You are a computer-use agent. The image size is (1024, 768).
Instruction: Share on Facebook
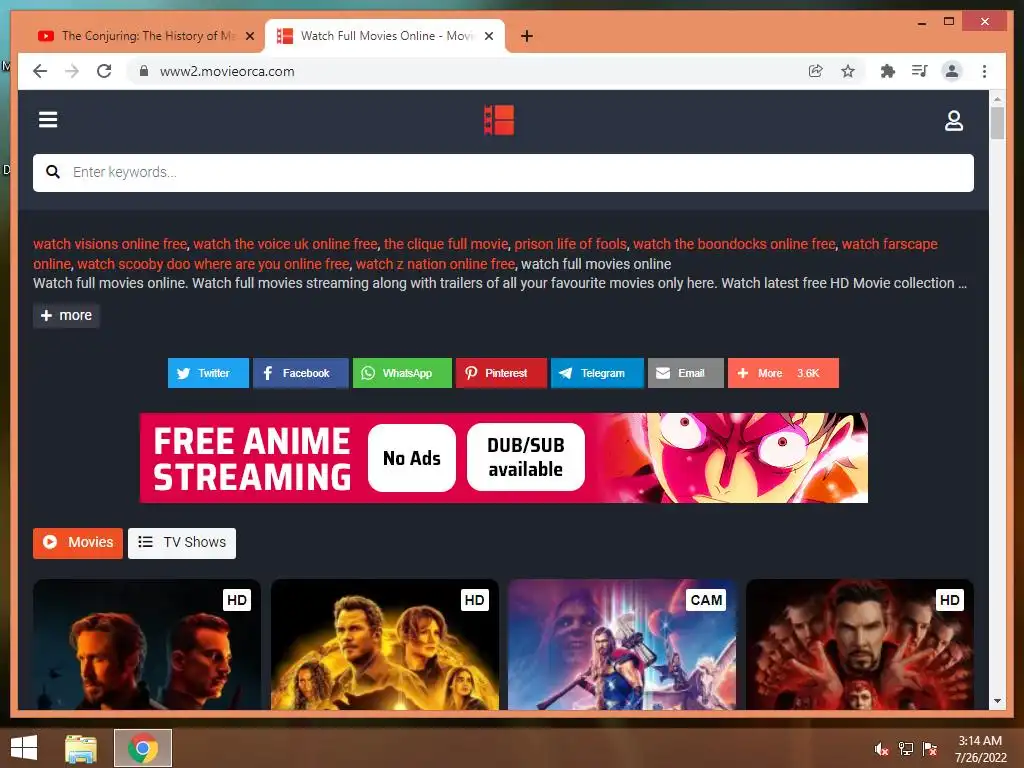coord(300,373)
